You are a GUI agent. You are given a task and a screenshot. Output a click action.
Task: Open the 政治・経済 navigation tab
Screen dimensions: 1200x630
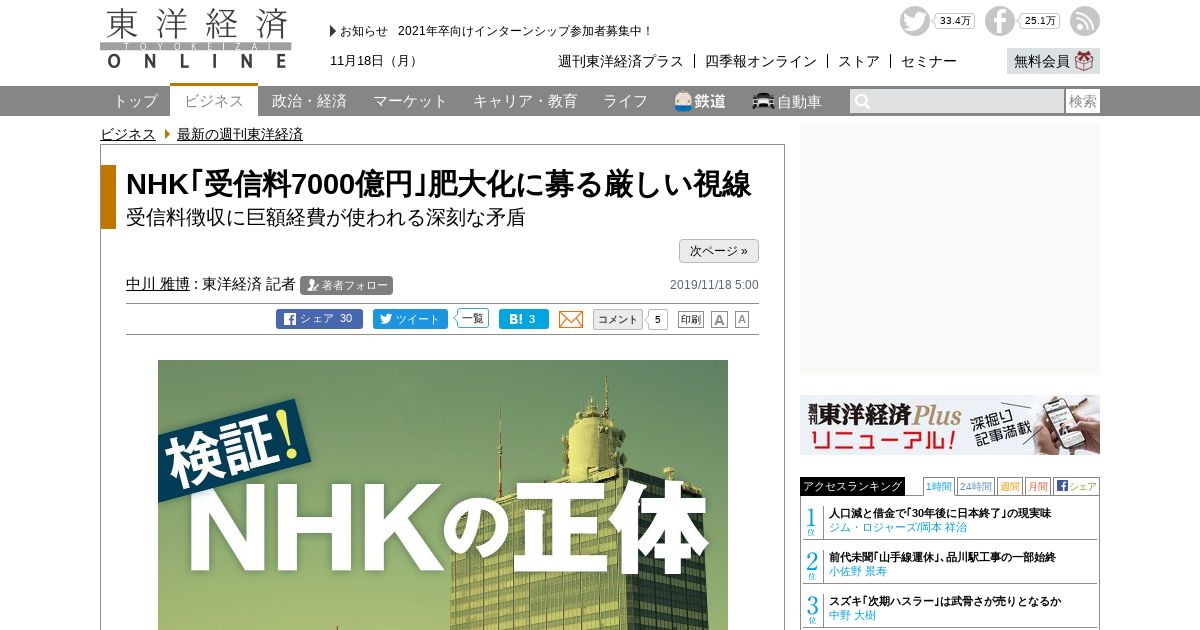(309, 101)
